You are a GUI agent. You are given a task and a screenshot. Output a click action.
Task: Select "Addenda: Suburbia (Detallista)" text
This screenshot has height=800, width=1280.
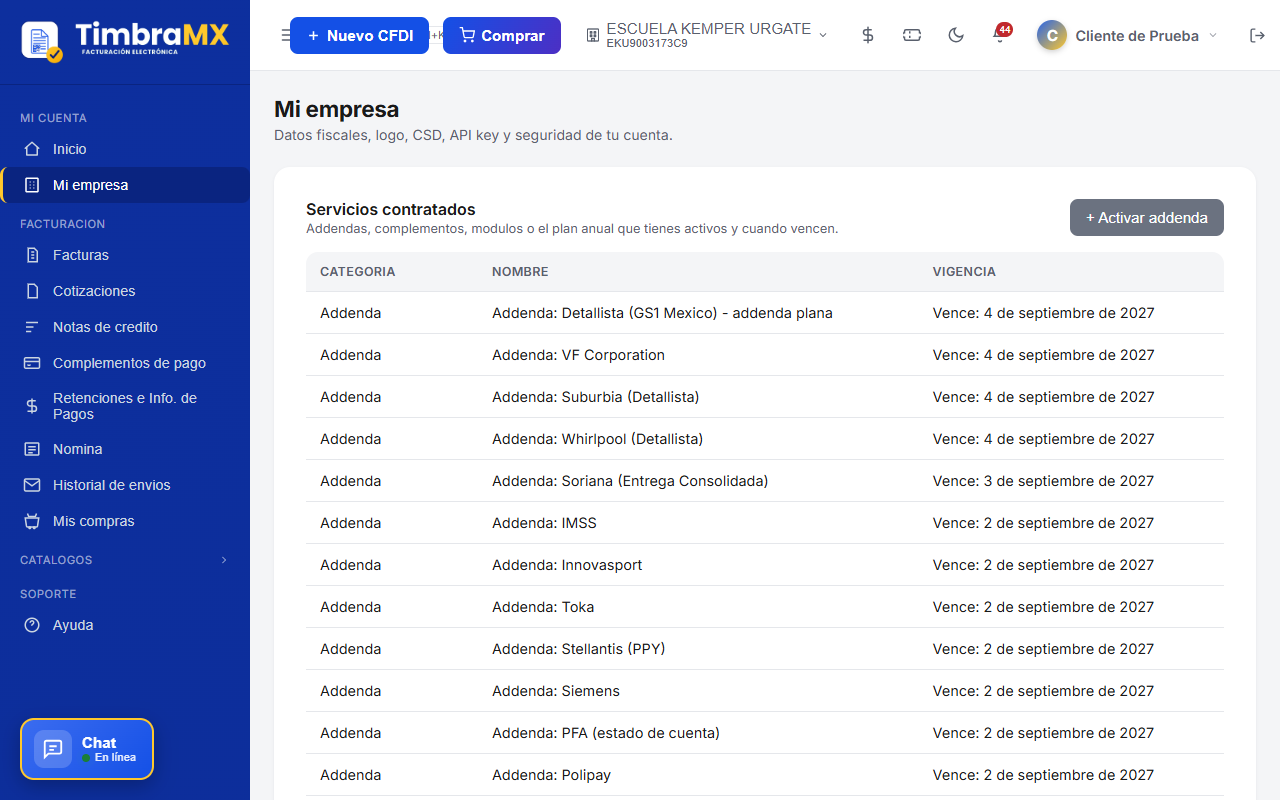[x=596, y=397]
